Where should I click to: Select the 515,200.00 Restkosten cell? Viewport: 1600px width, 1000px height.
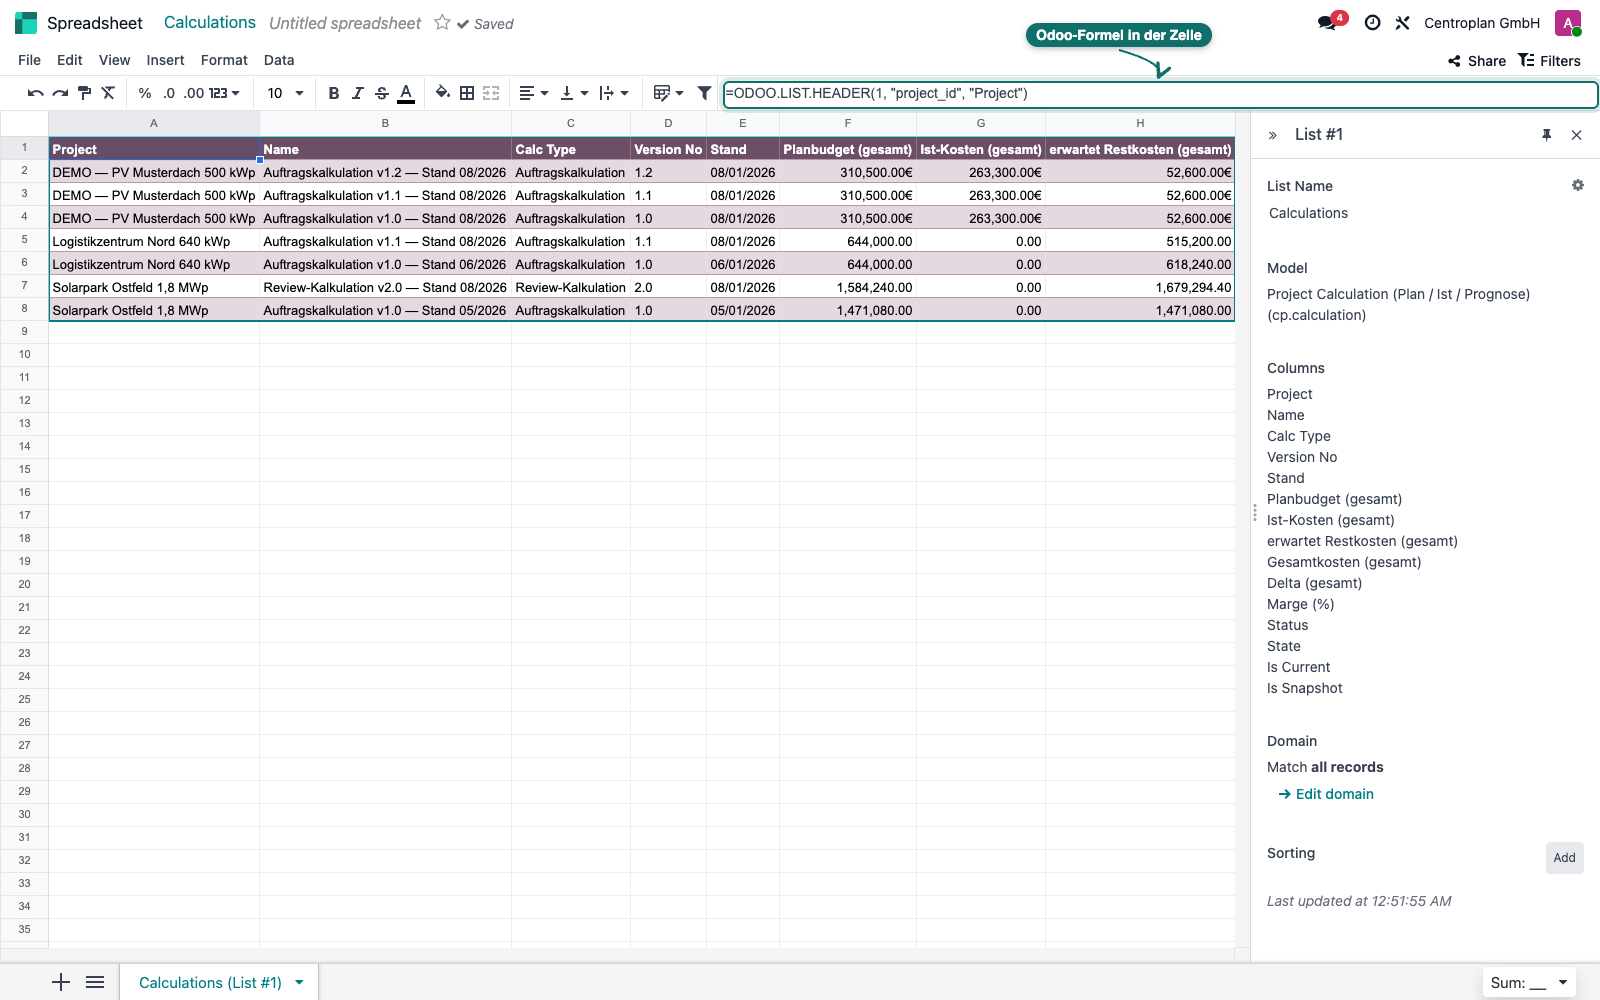[1140, 241]
